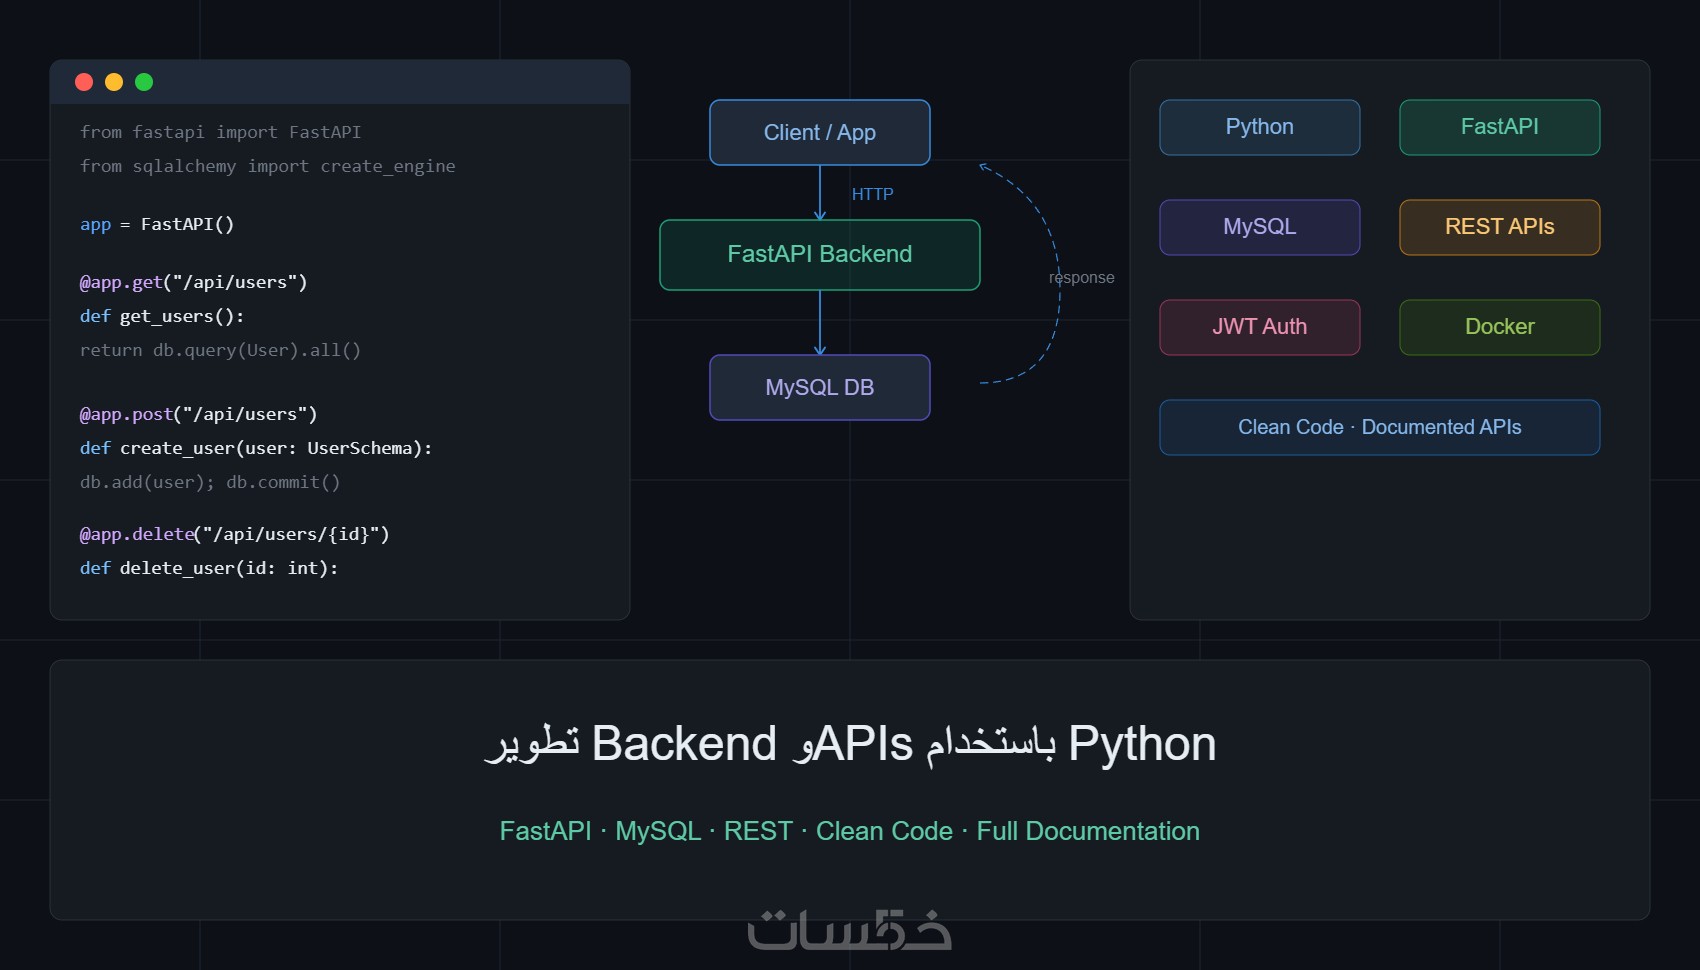
Task: Click the Khamsat logo watermark at bottom
Action: [x=849, y=930]
